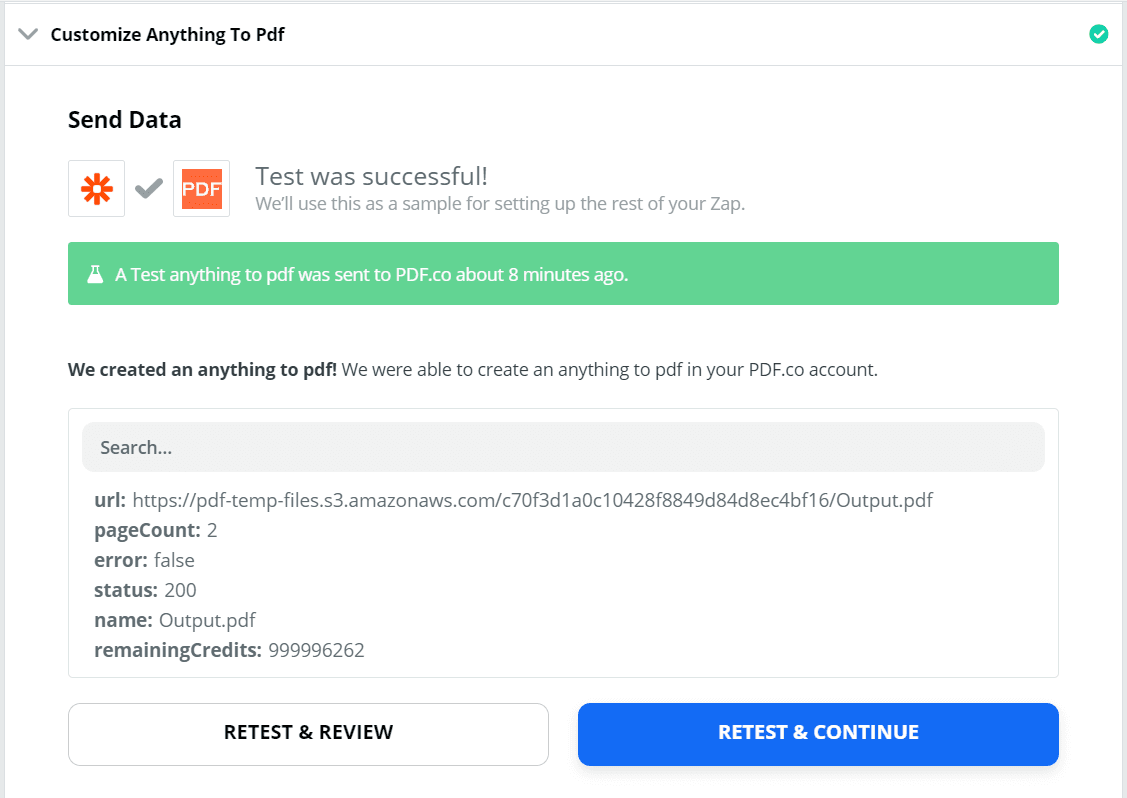Click the Send Data heading

click(x=124, y=119)
